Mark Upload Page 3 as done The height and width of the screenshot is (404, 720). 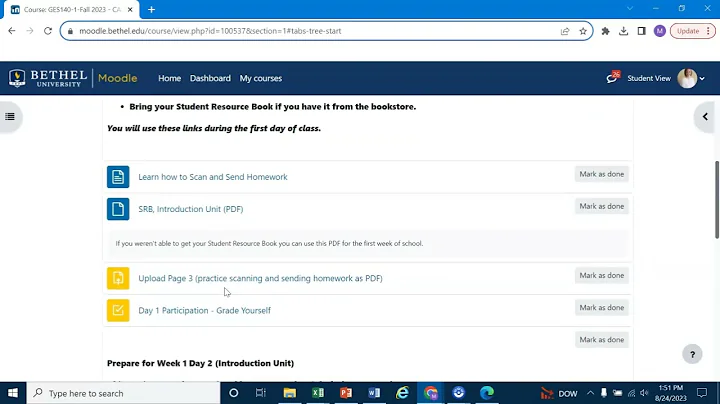[602, 275]
